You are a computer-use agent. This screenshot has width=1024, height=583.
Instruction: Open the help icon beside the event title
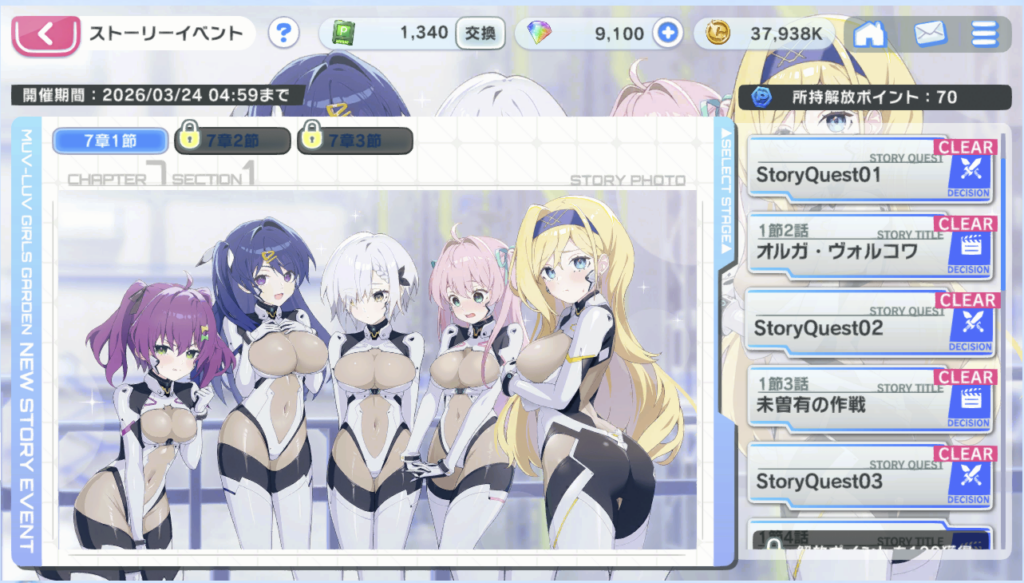click(283, 33)
